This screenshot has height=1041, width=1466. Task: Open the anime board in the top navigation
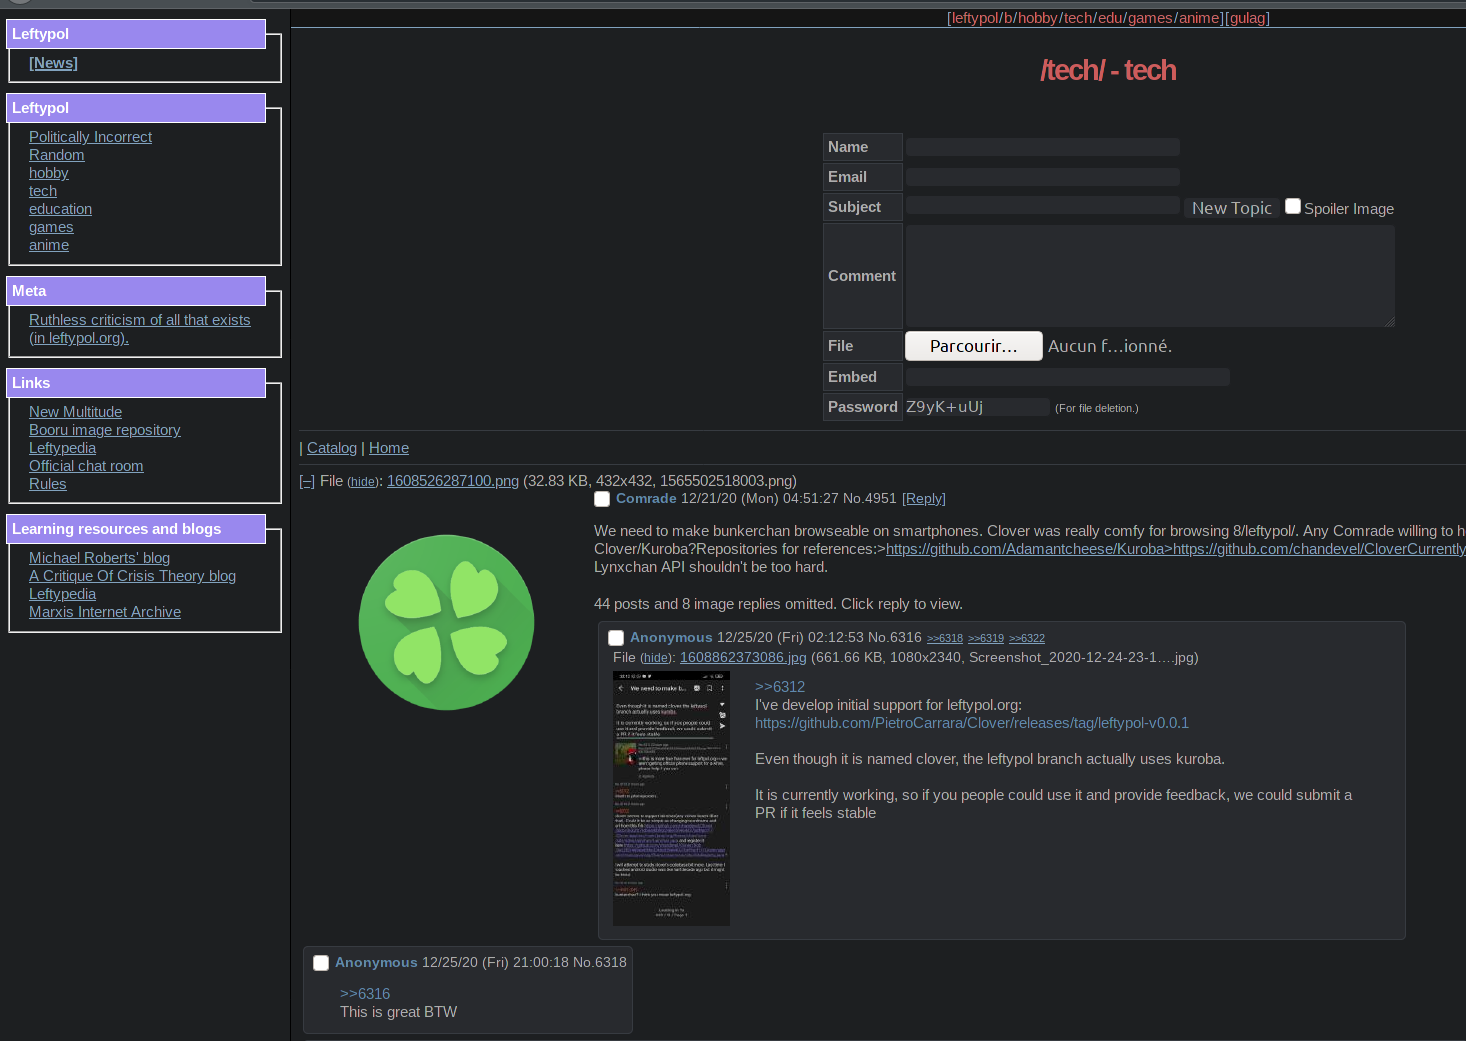click(1199, 18)
